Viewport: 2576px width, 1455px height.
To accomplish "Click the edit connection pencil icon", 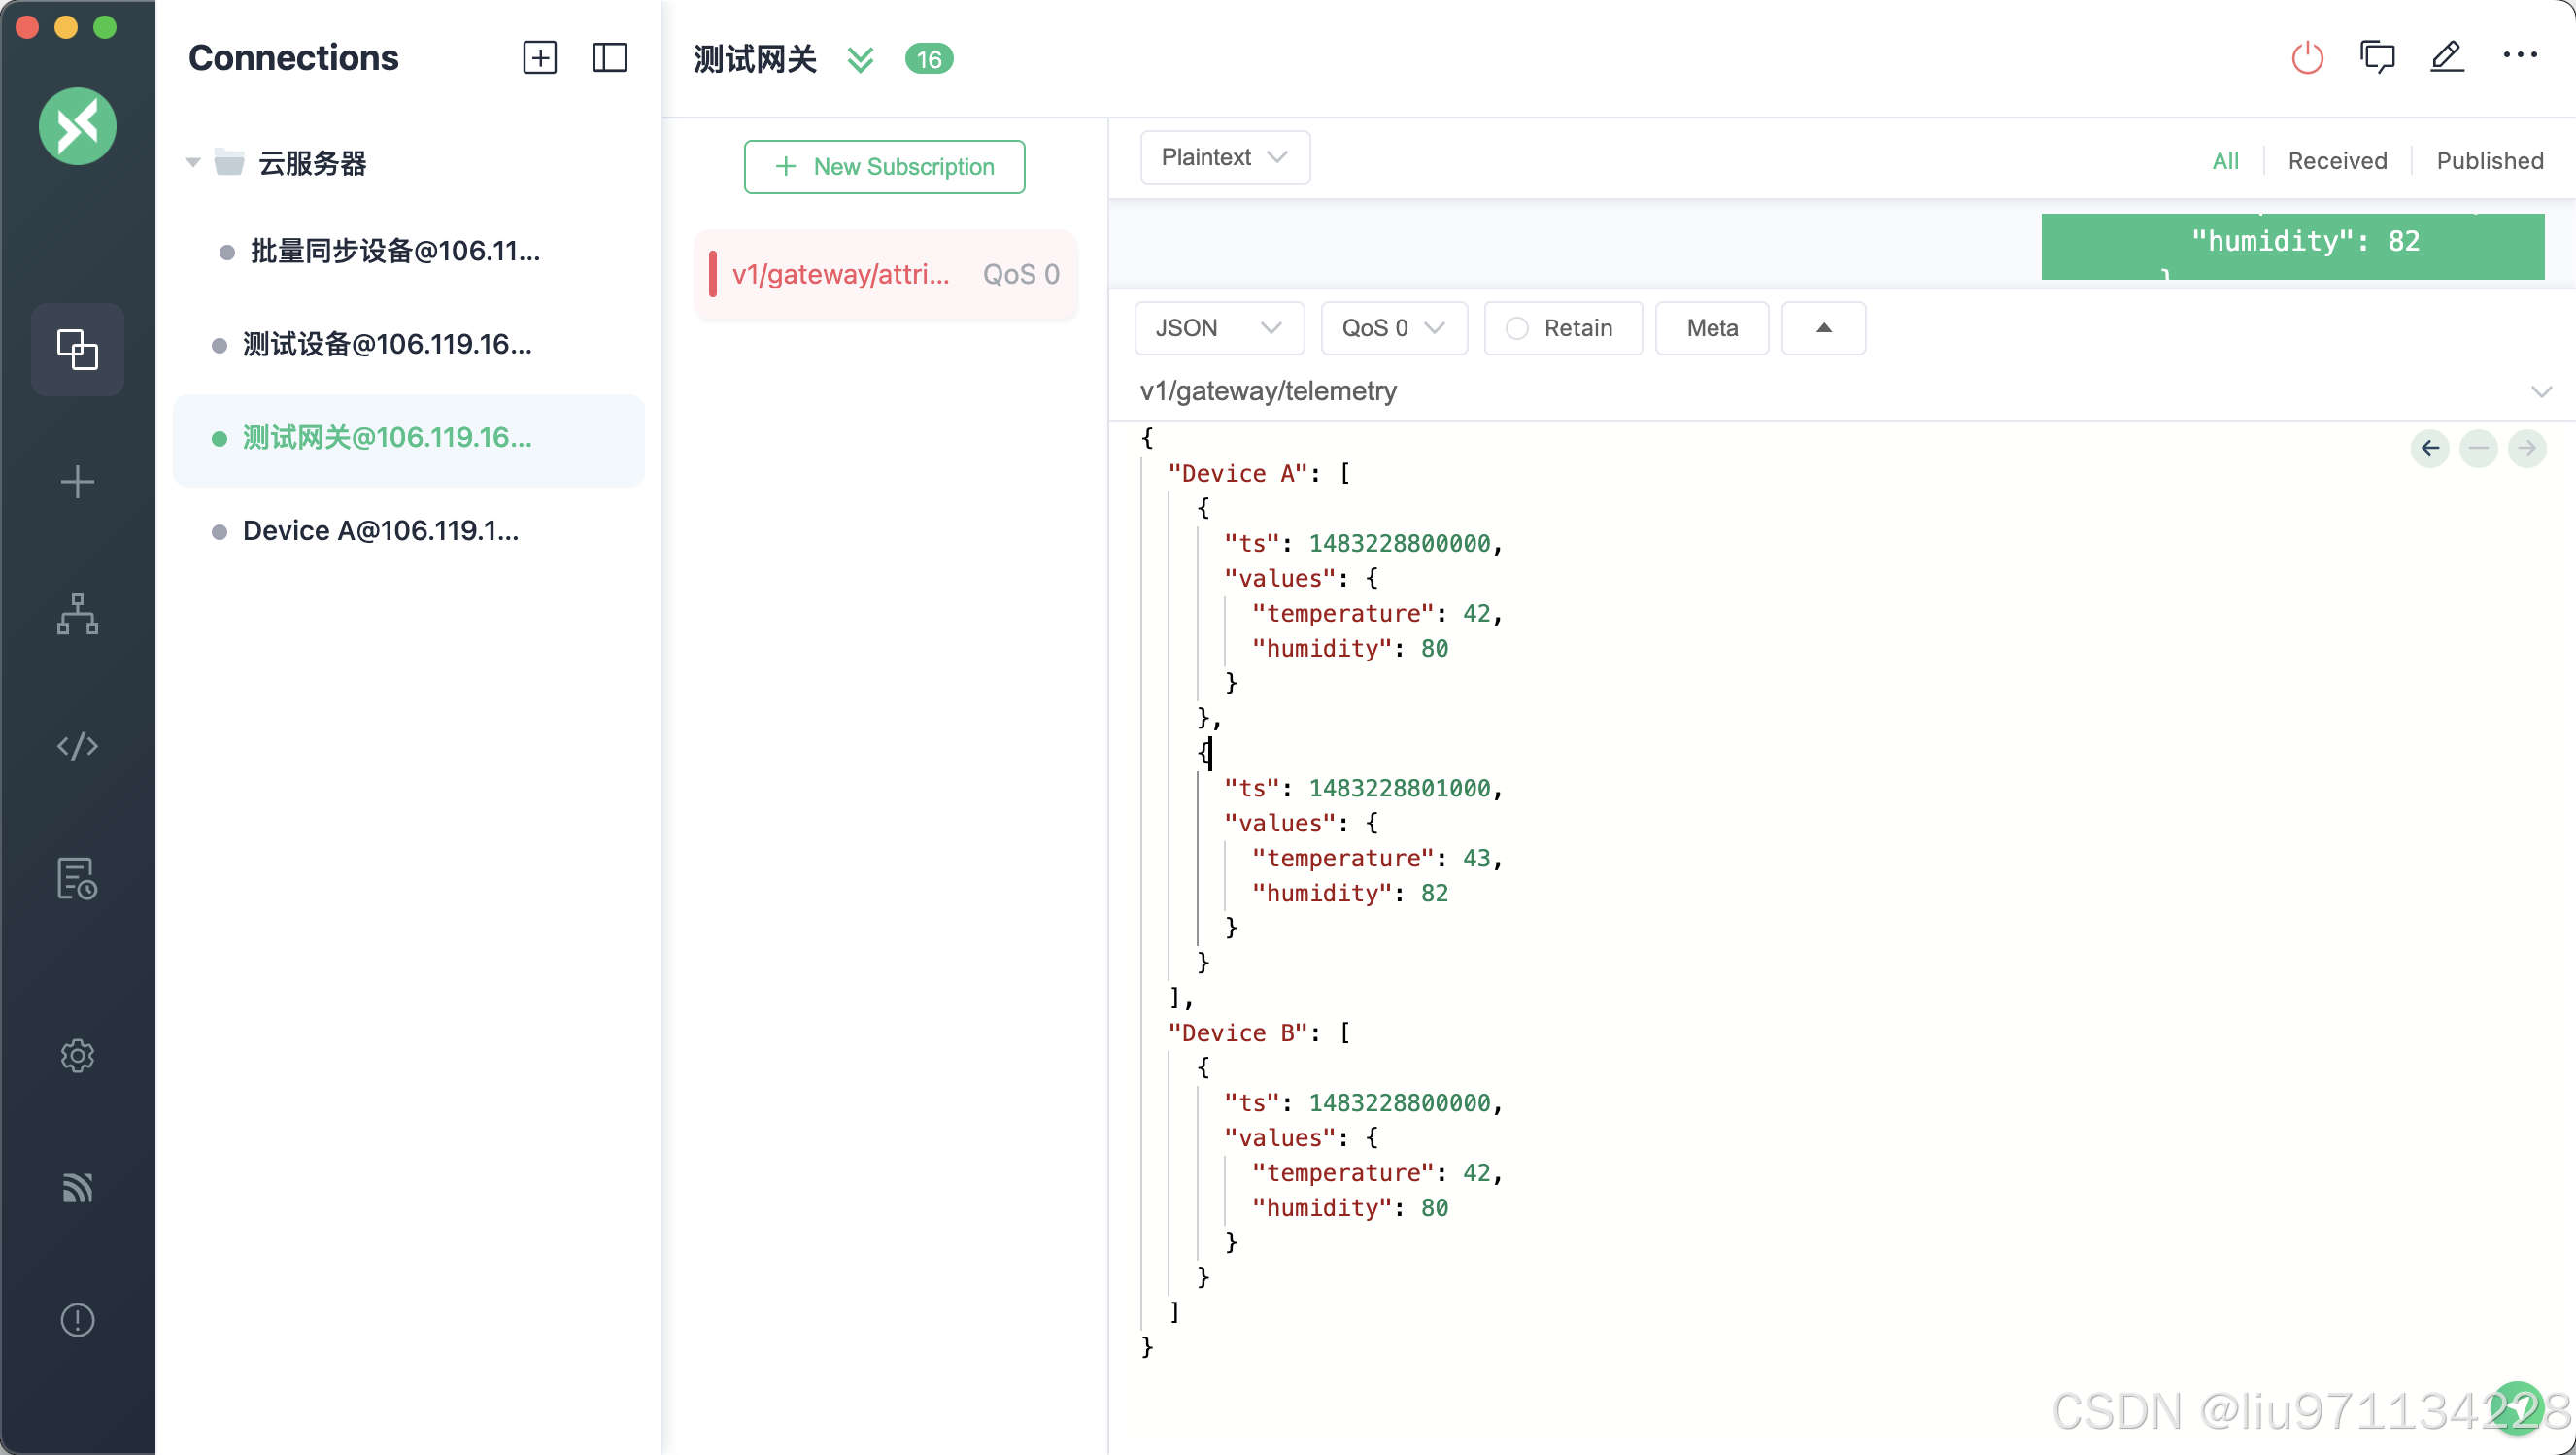I will click(2446, 57).
